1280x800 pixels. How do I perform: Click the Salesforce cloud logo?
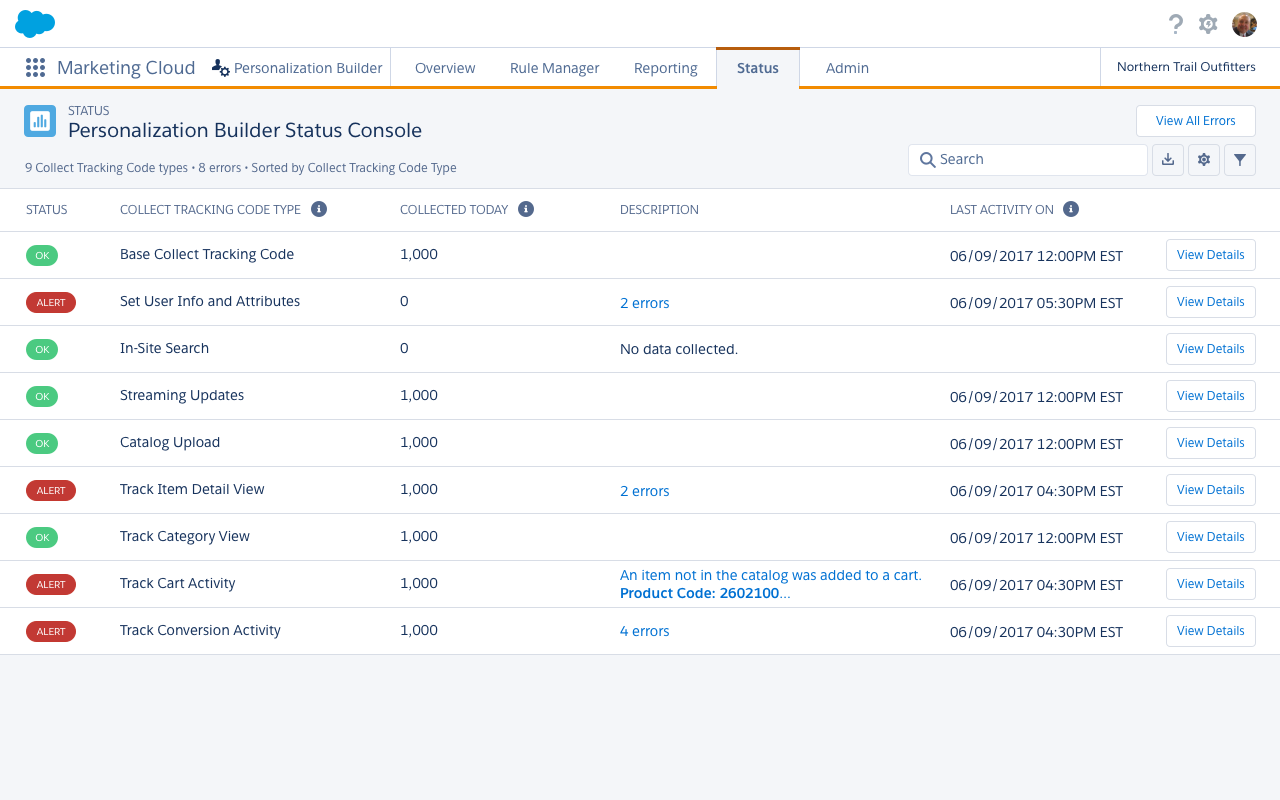35,23
